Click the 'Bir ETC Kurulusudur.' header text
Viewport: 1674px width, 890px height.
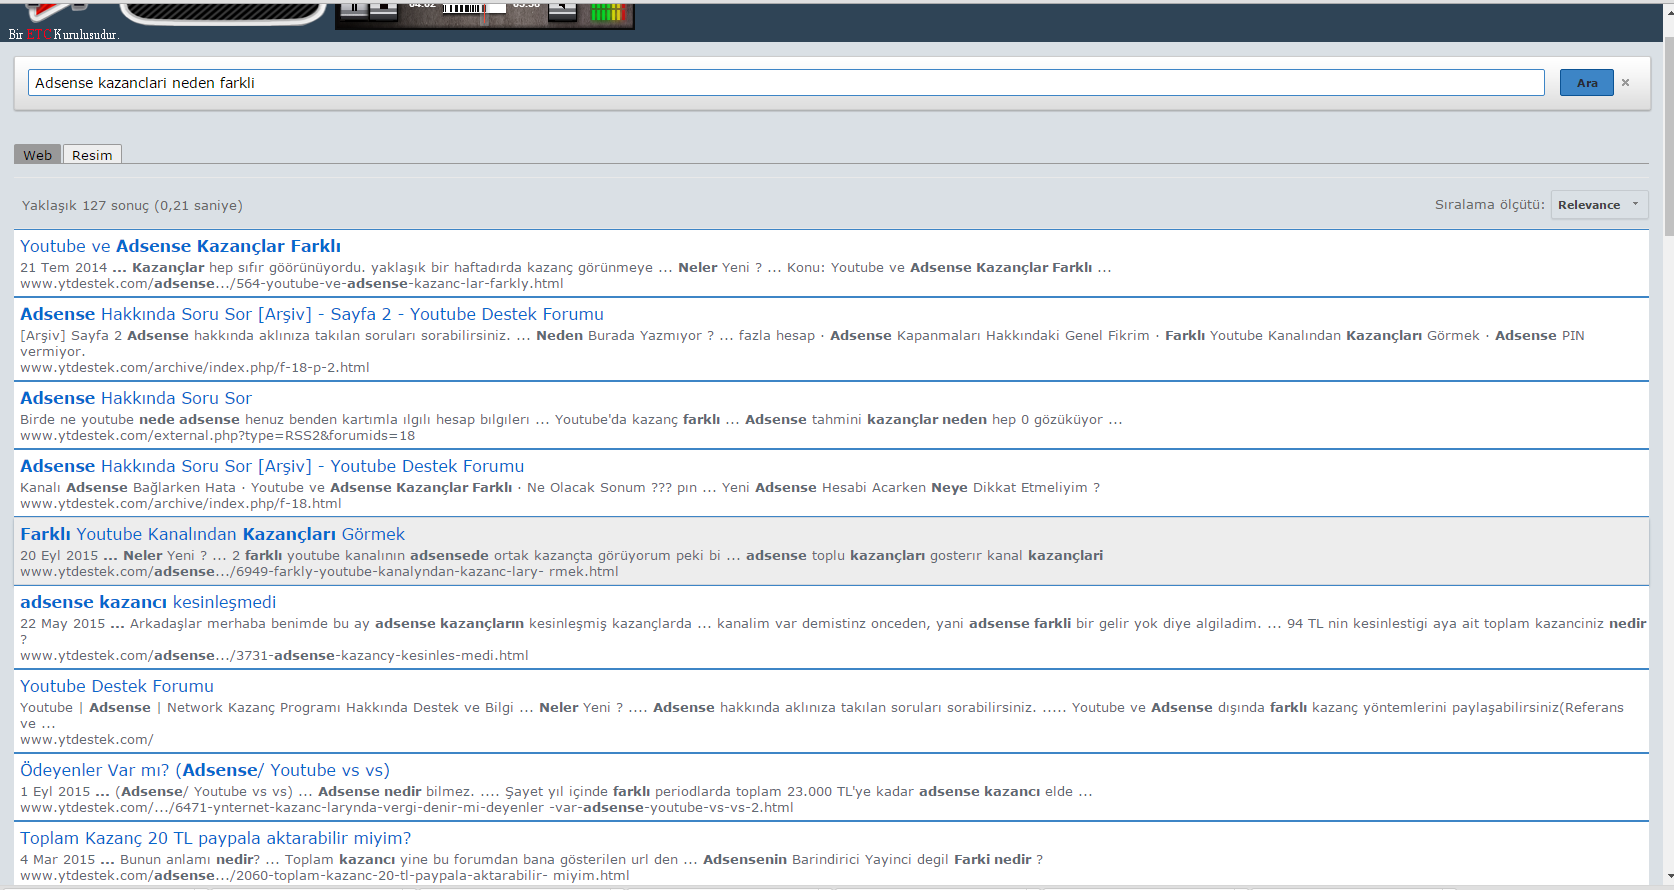point(64,35)
